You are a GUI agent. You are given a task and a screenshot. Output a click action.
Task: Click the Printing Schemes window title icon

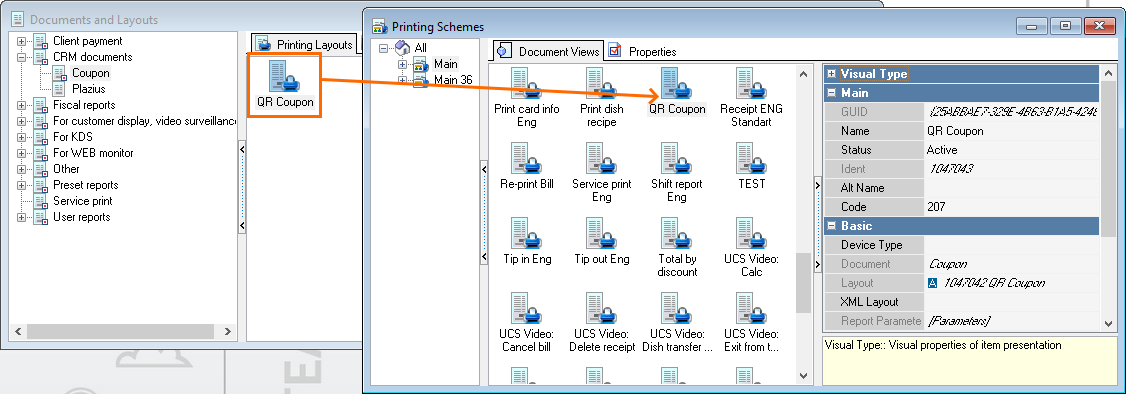coord(380,27)
